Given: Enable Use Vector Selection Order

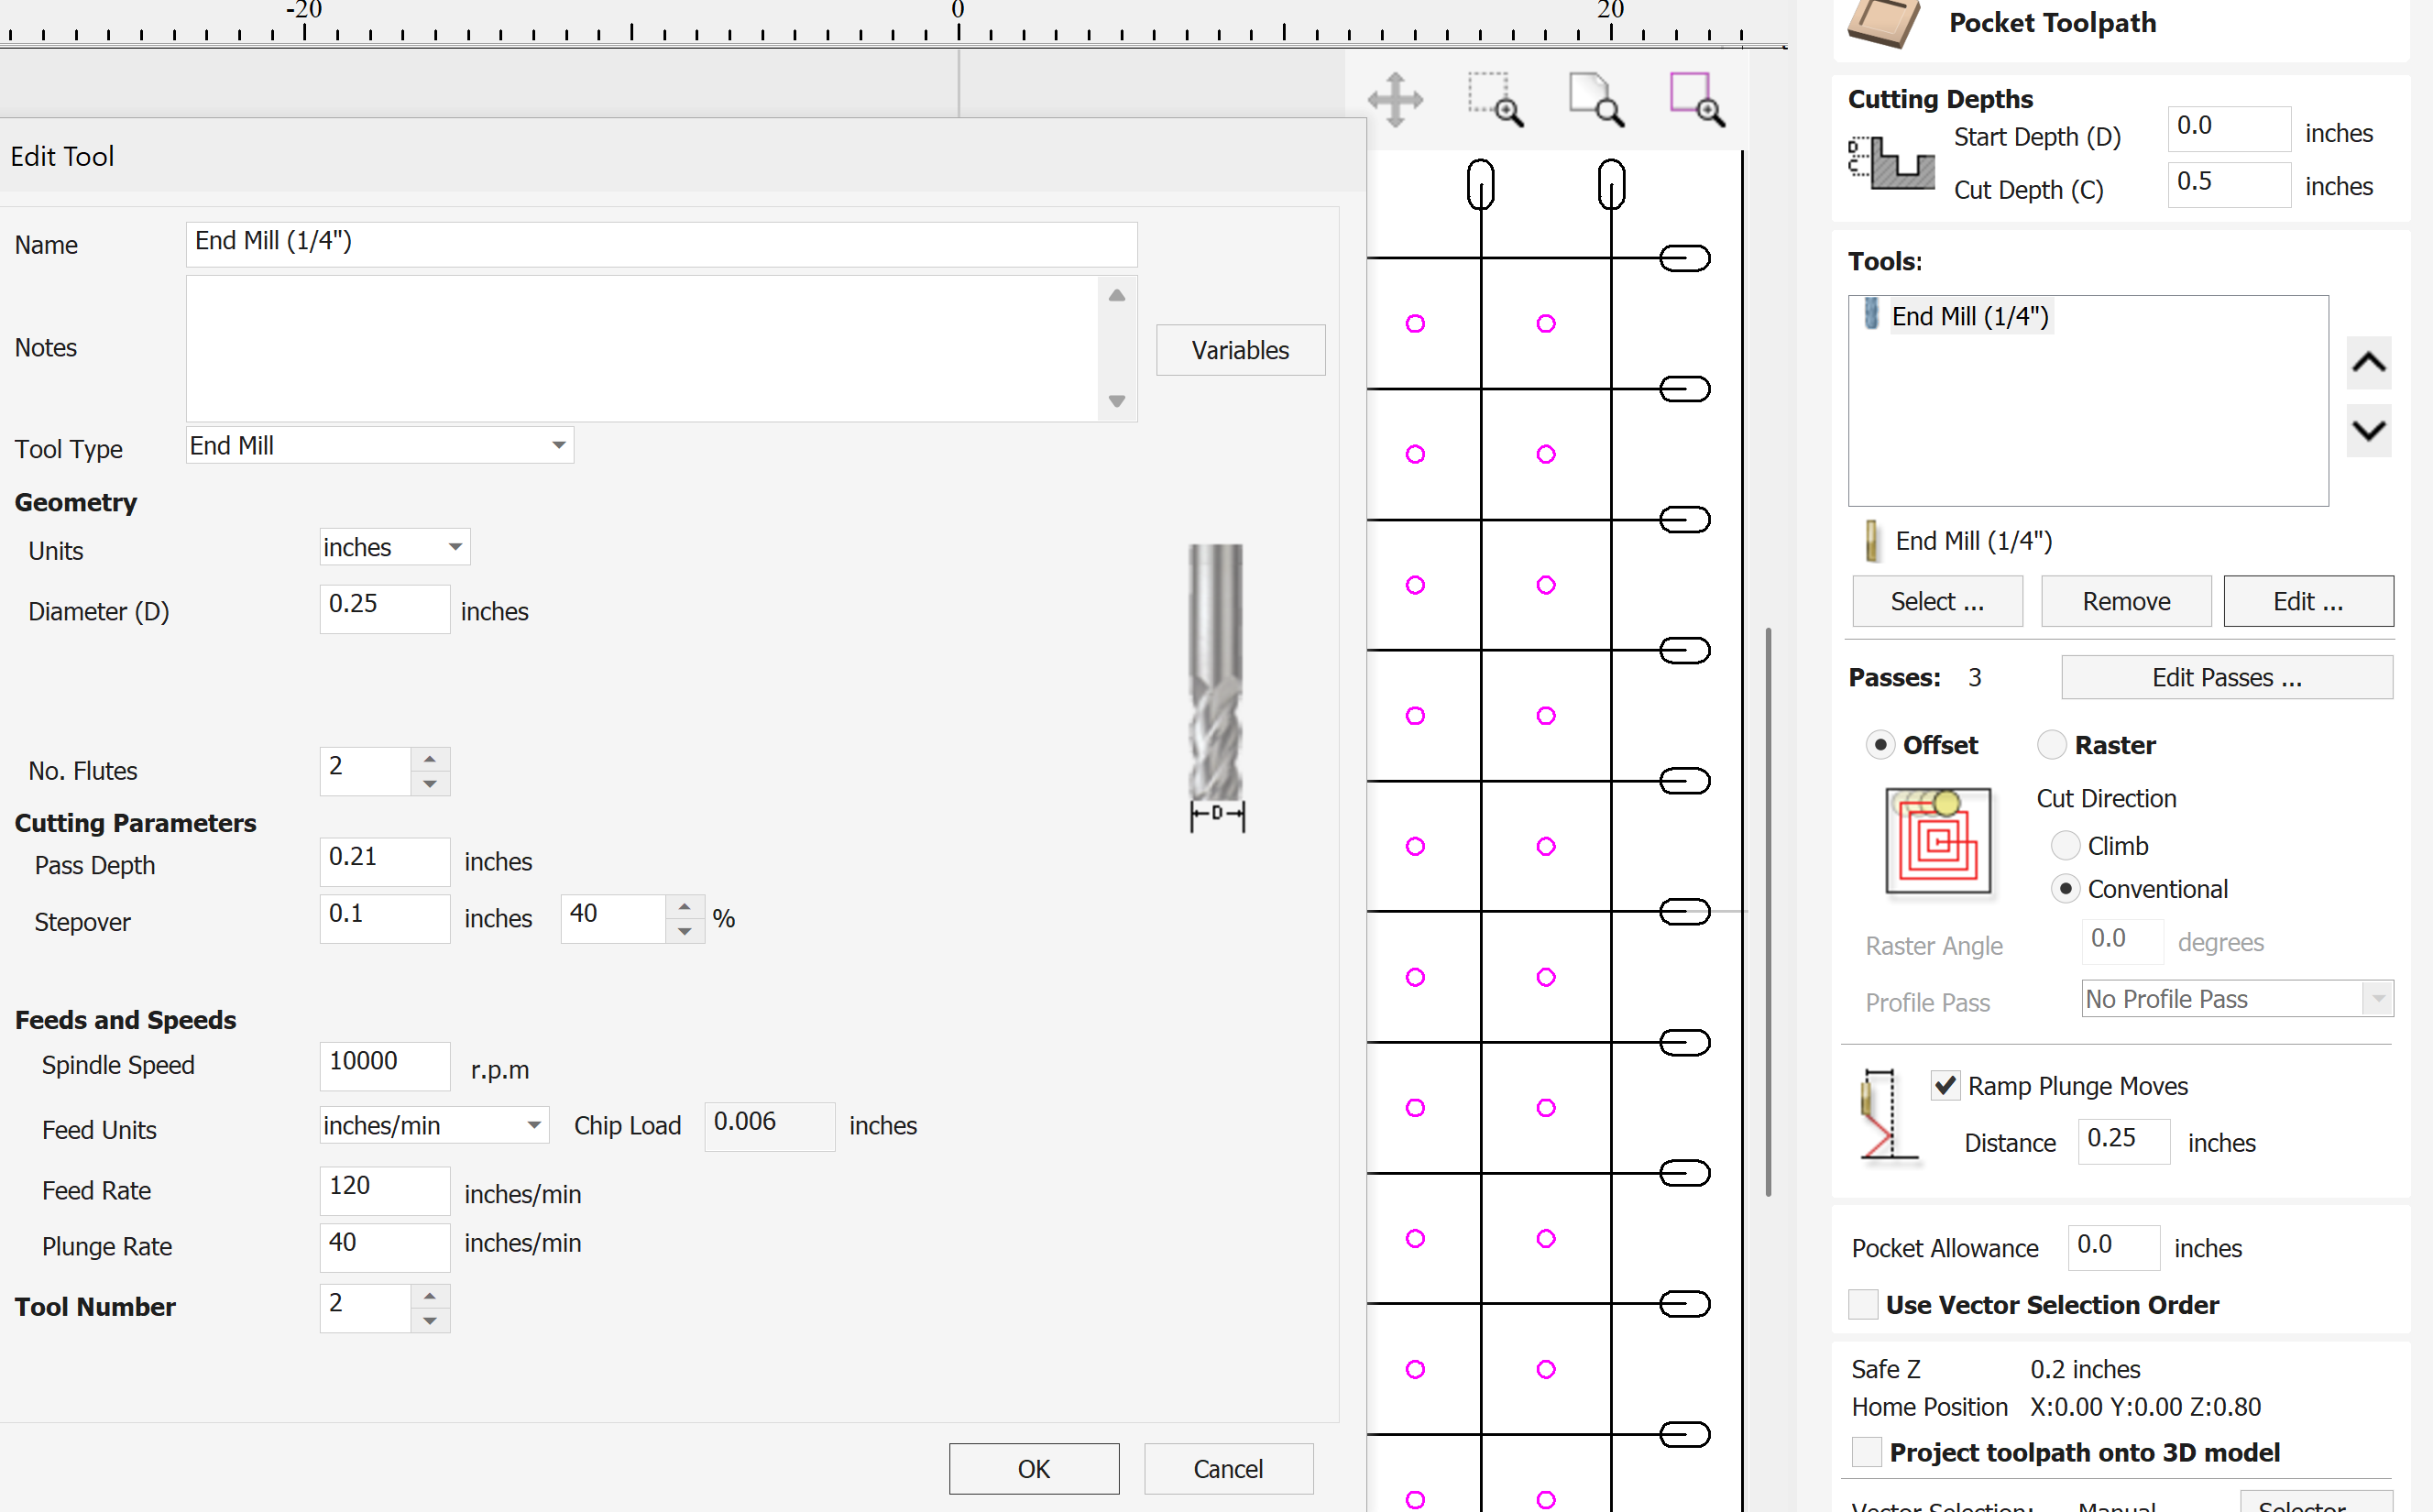Looking at the screenshot, I should coord(1863,1305).
